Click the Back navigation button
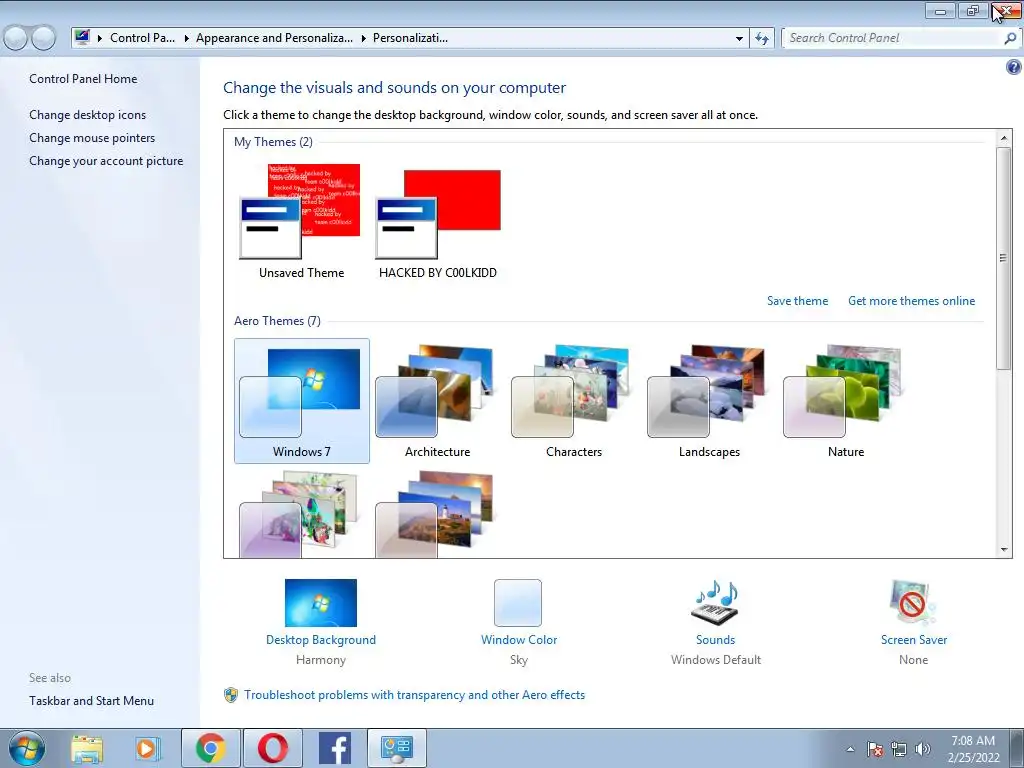 click(16, 38)
